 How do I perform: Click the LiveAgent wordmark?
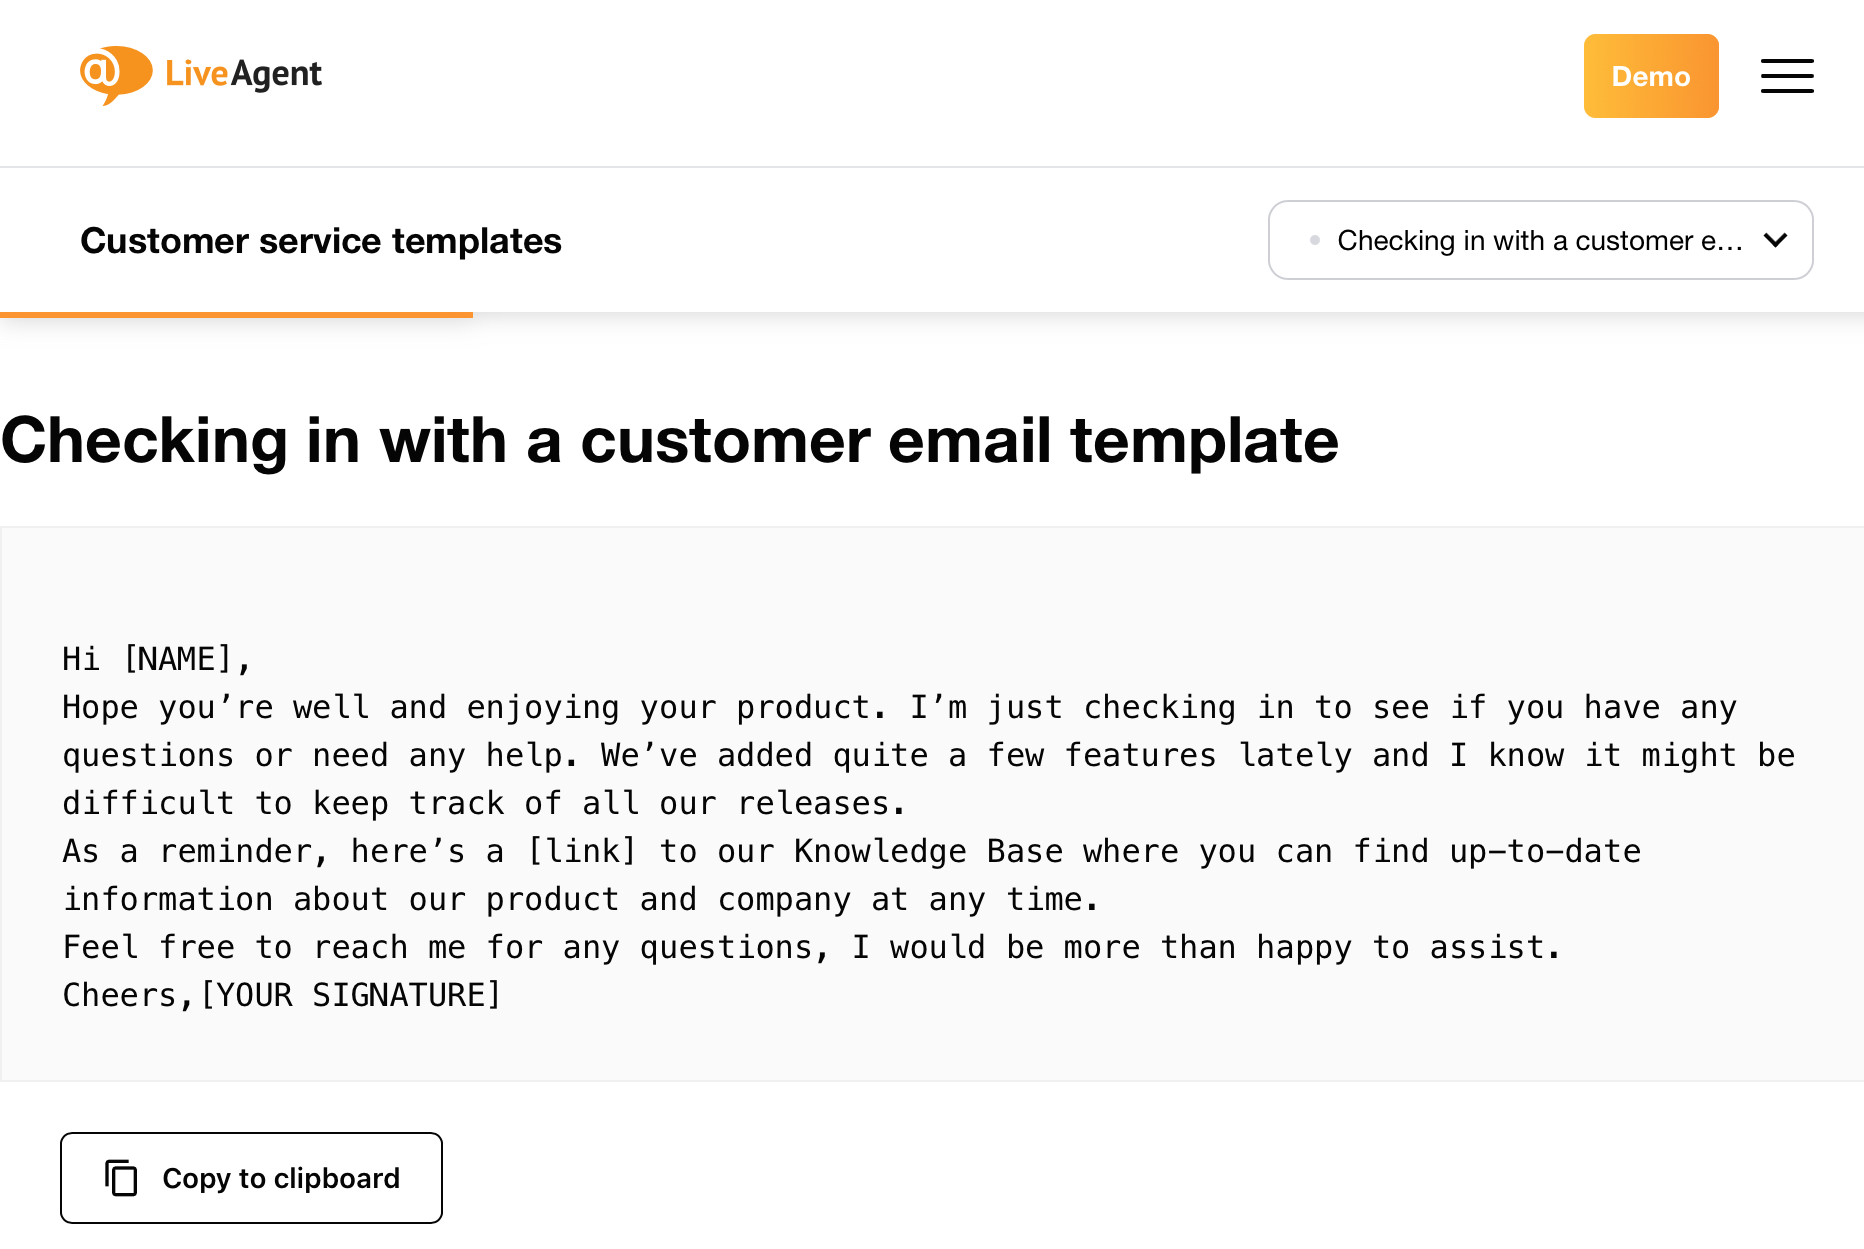tap(242, 74)
